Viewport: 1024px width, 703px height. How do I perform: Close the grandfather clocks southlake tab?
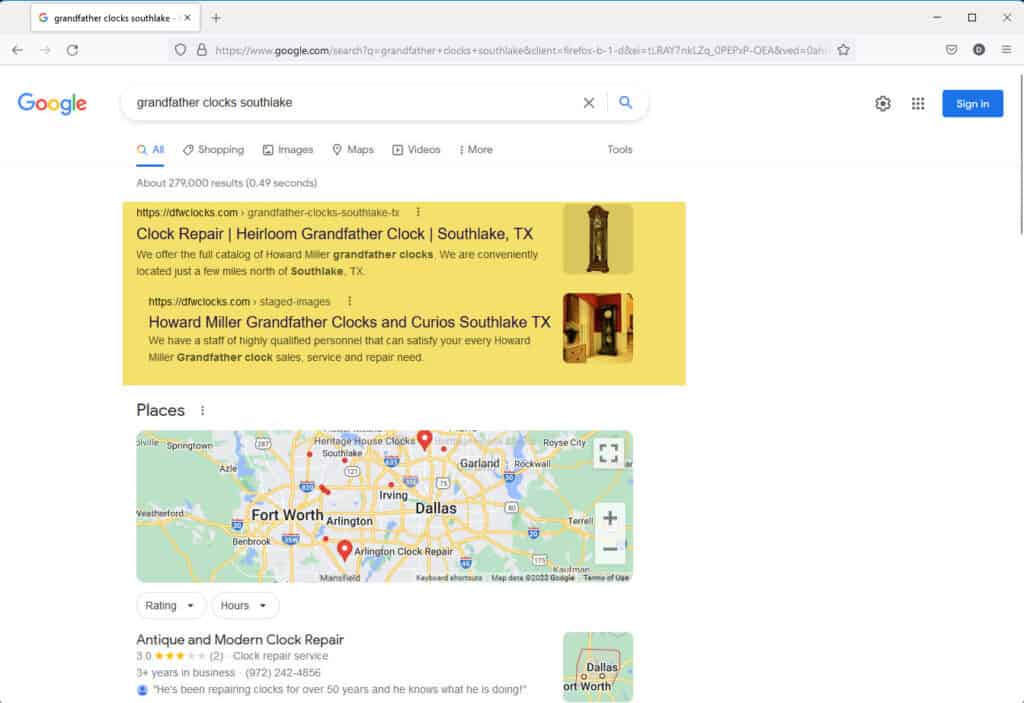tap(187, 18)
